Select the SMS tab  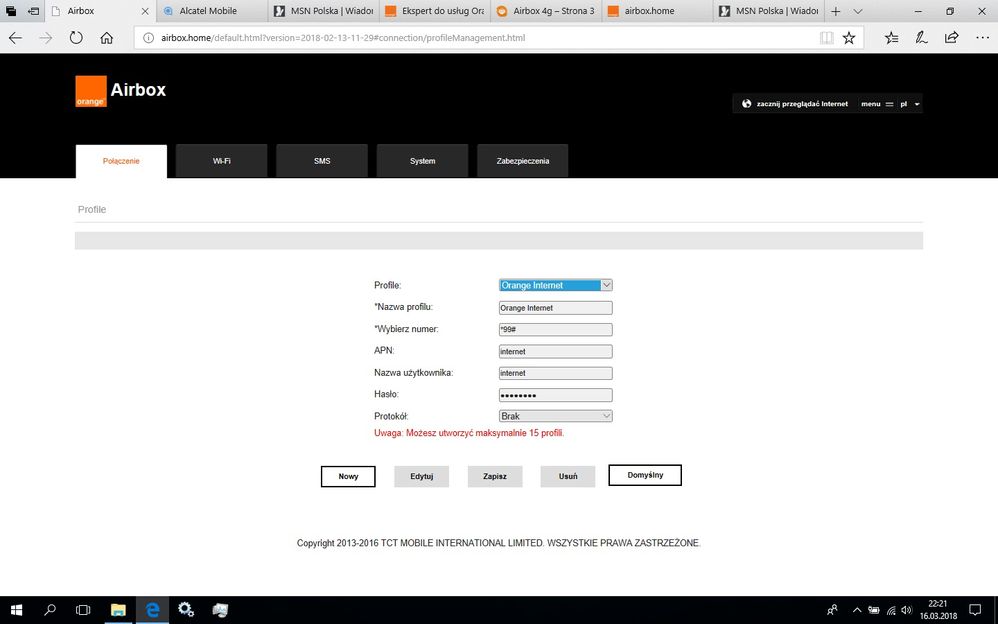[322, 161]
